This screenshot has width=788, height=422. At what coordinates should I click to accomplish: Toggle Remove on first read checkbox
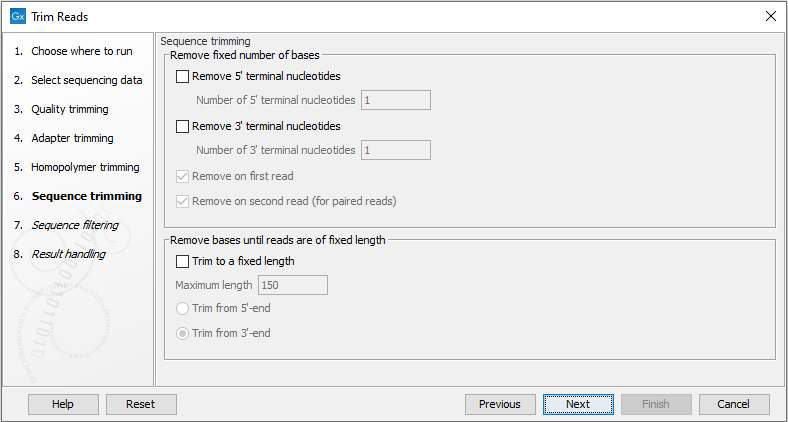[x=182, y=176]
